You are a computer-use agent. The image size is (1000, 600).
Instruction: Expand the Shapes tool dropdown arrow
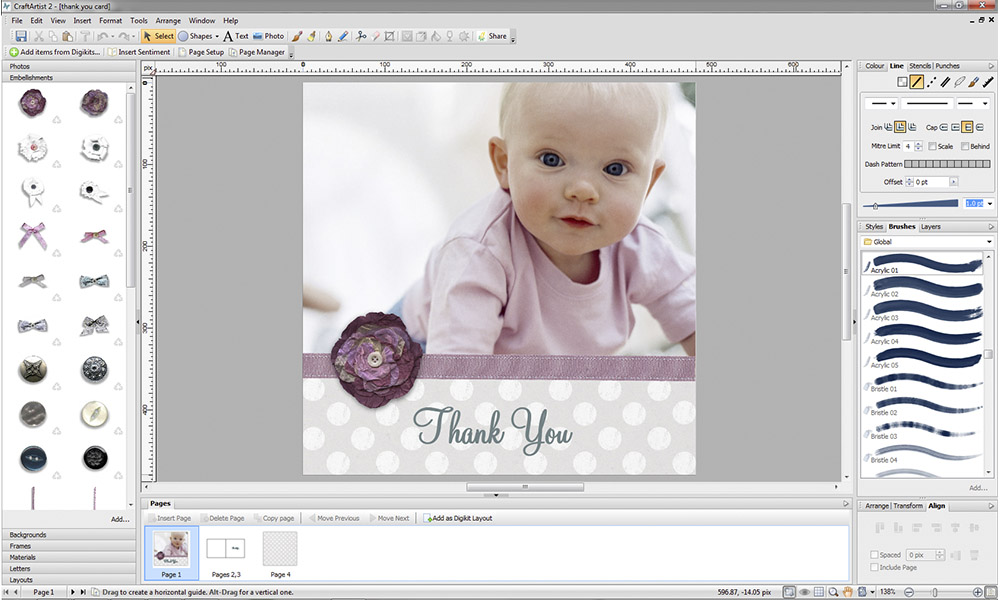(216, 37)
